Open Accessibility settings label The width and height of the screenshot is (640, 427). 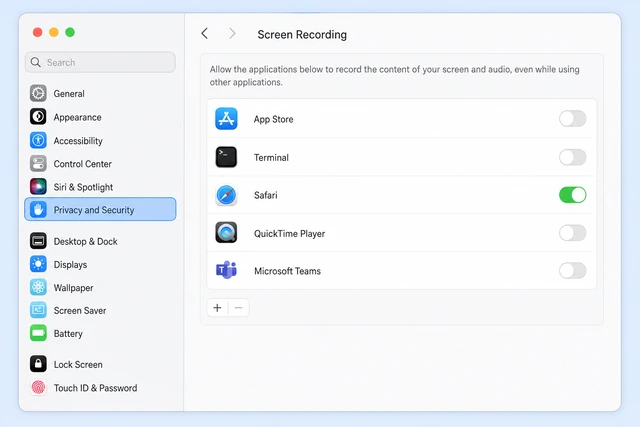(x=78, y=141)
